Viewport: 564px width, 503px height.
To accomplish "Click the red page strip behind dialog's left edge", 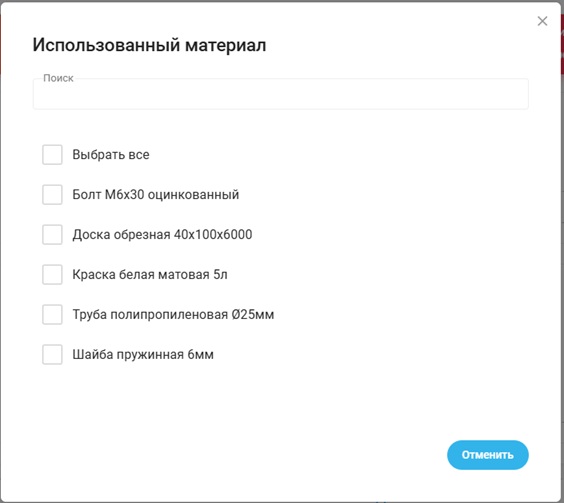I will point(1,45).
